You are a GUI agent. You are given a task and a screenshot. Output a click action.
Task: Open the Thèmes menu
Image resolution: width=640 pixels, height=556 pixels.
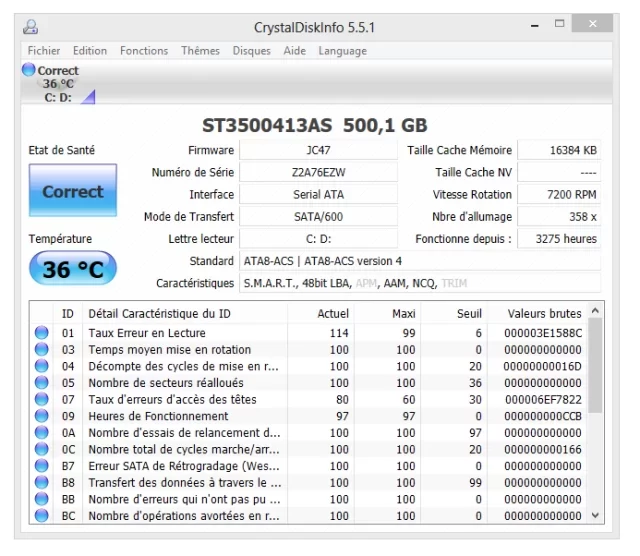200,51
